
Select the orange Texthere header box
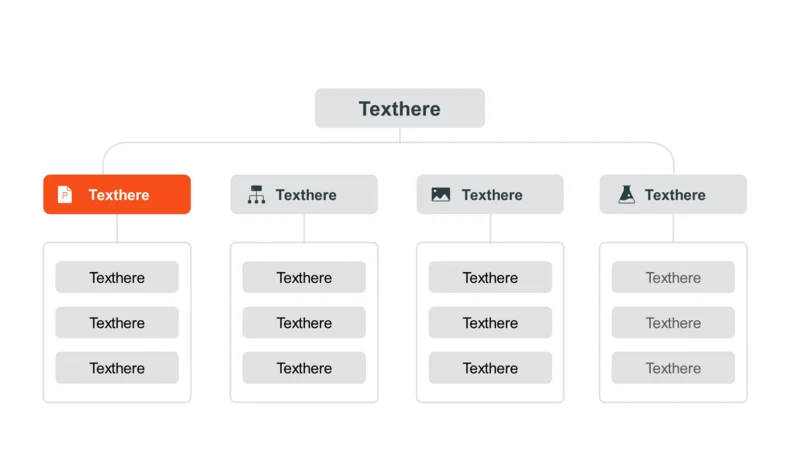pos(117,194)
